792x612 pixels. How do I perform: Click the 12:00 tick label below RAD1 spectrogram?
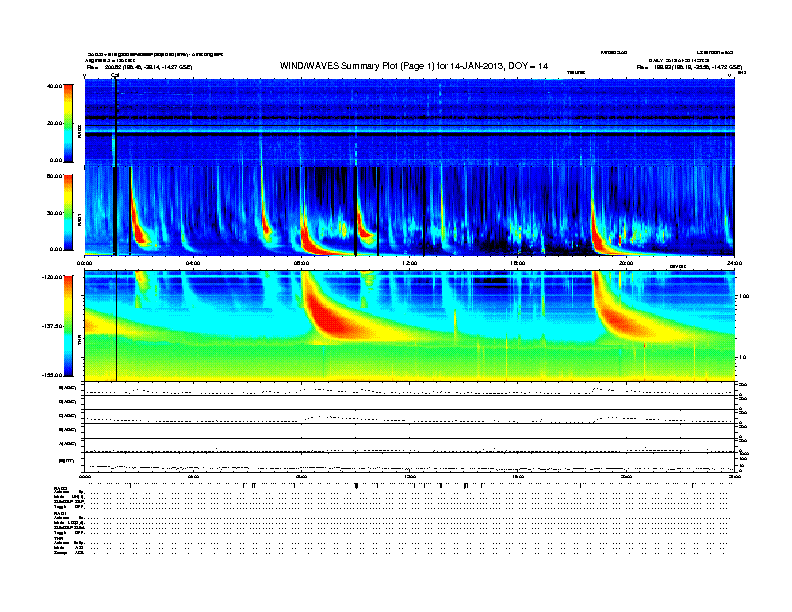[410, 263]
